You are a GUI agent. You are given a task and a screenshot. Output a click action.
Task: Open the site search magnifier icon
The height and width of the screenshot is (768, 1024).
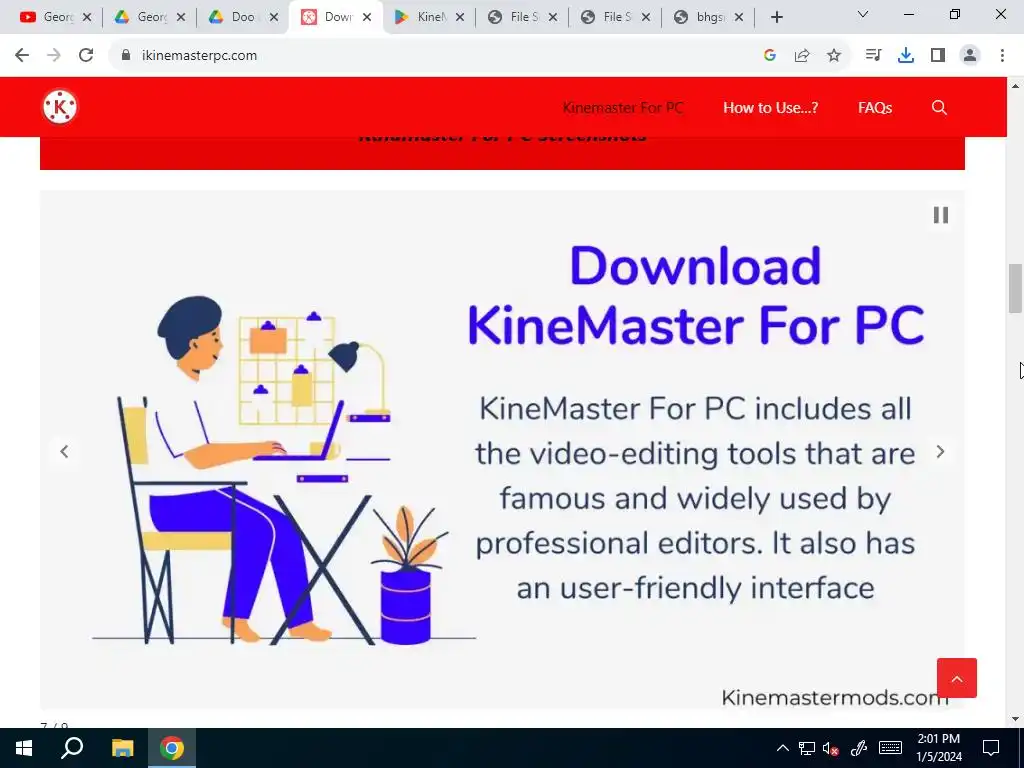pyautogui.click(x=939, y=108)
